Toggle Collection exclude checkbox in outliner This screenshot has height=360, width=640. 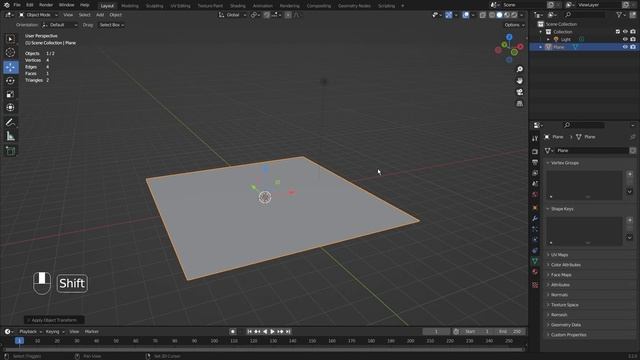[618, 32]
